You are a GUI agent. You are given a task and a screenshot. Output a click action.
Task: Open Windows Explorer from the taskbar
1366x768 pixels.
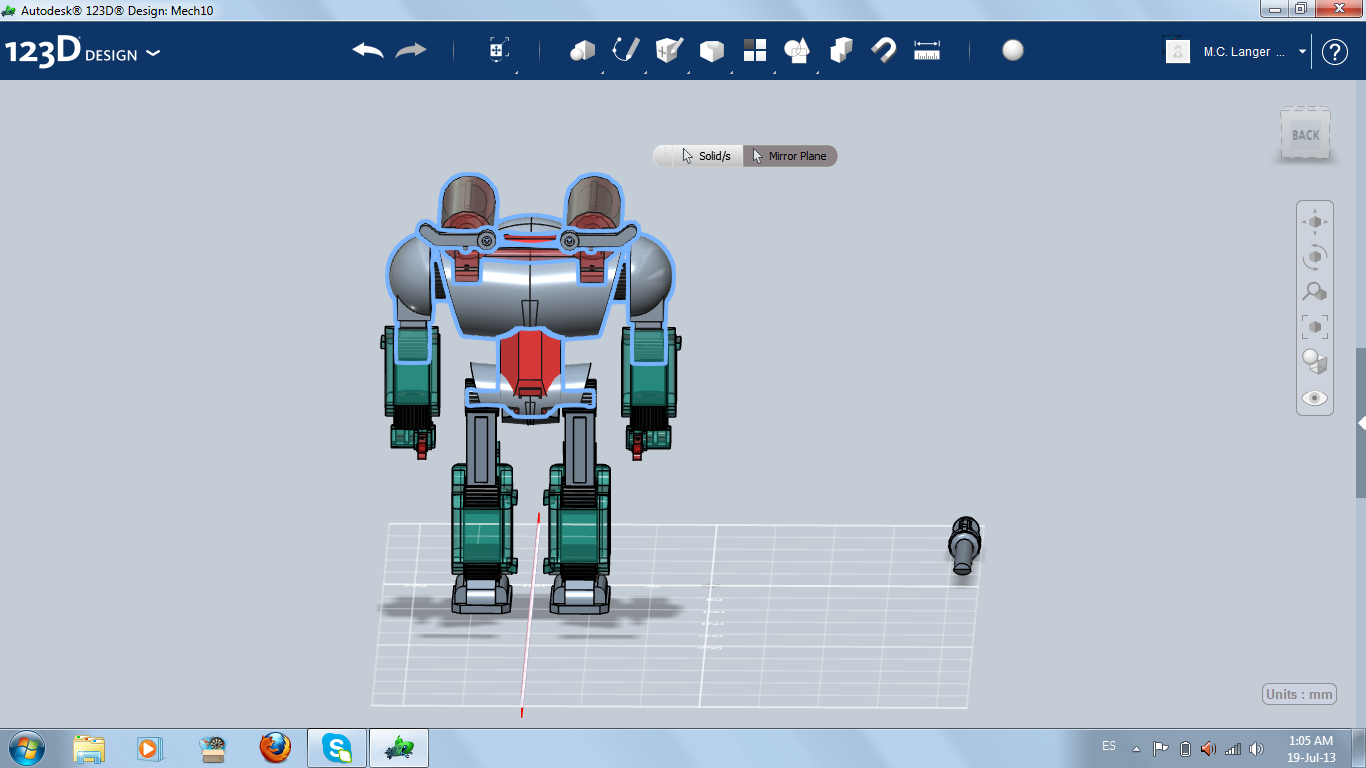click(89, 748)
